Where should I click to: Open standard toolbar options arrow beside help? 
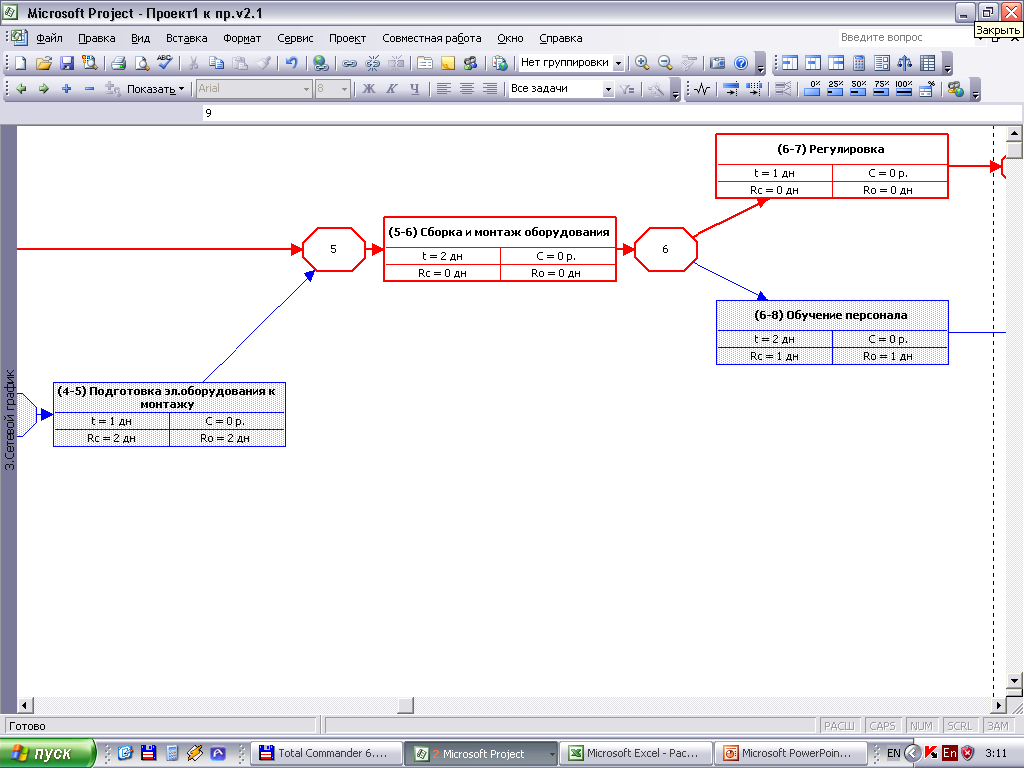[760, 63]
